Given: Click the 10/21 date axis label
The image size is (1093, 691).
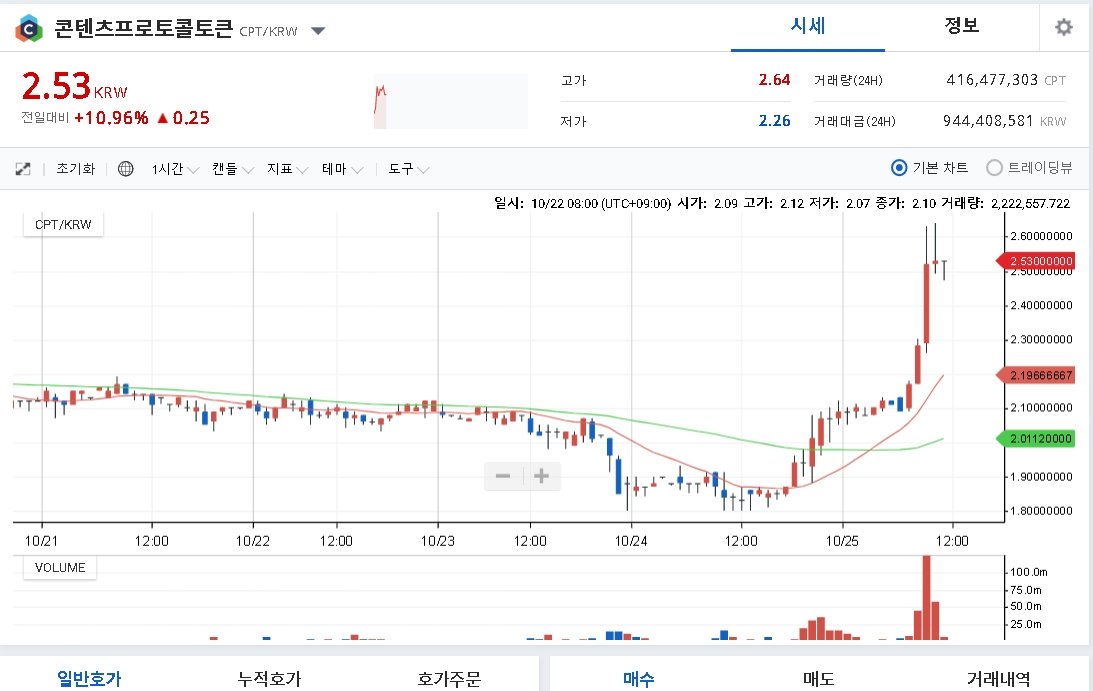Looking at the screenshot, I should pos(42,541).
